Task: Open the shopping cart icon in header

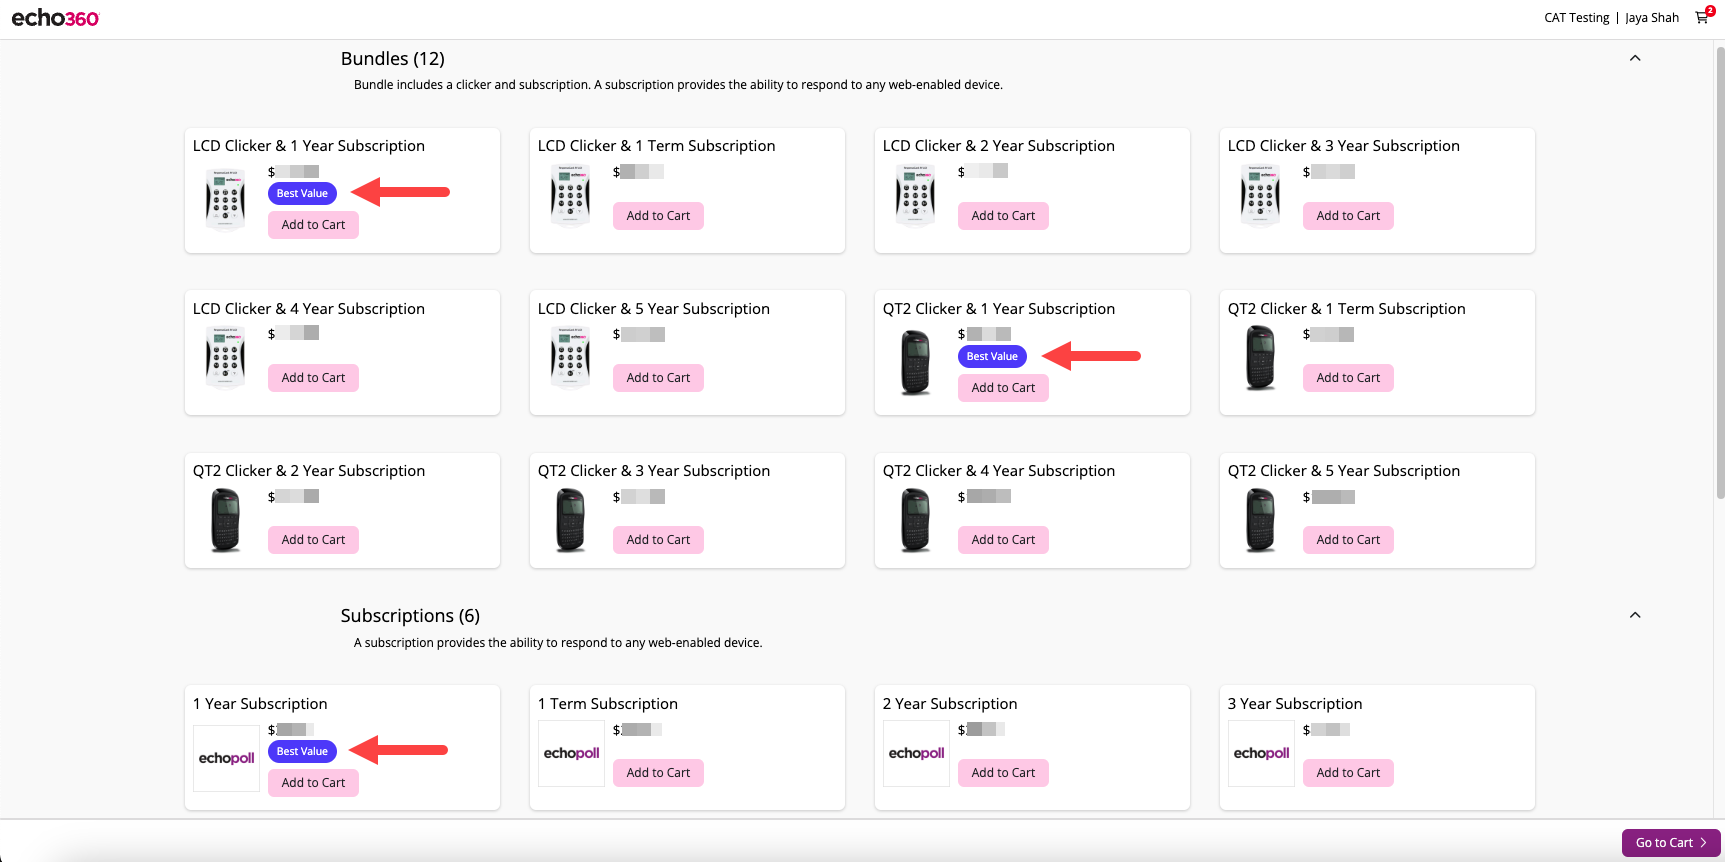Action: pos(1702,17)
